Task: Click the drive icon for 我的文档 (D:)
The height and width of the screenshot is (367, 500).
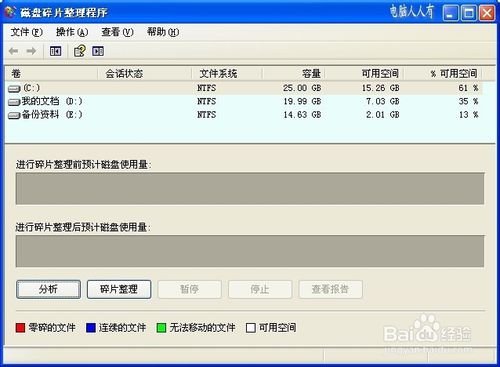Action: tap(14, 102)
